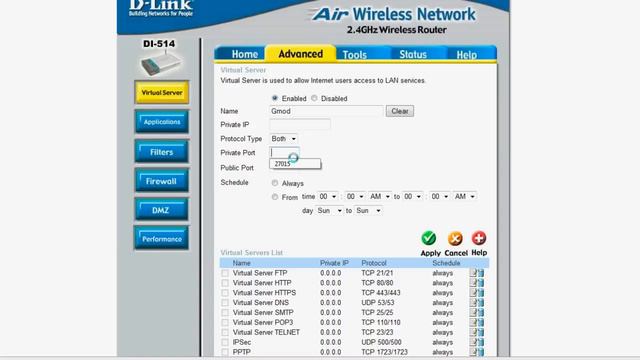The height and width of the screenshot is (360, 640).
Task: Check the Virtual Server FTP checkbox
Action: (225, 273)
